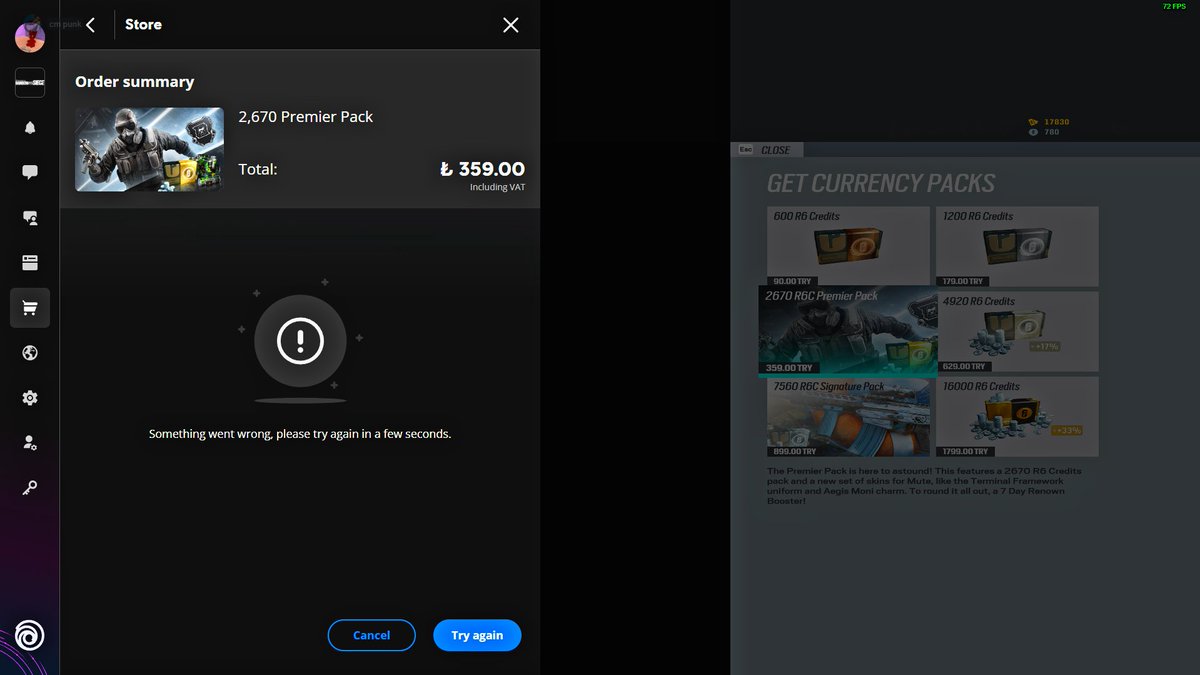Click the Cancel button
Image resolution: width=1200 pixels, height=675 pixels.
(x=372, y=636)
